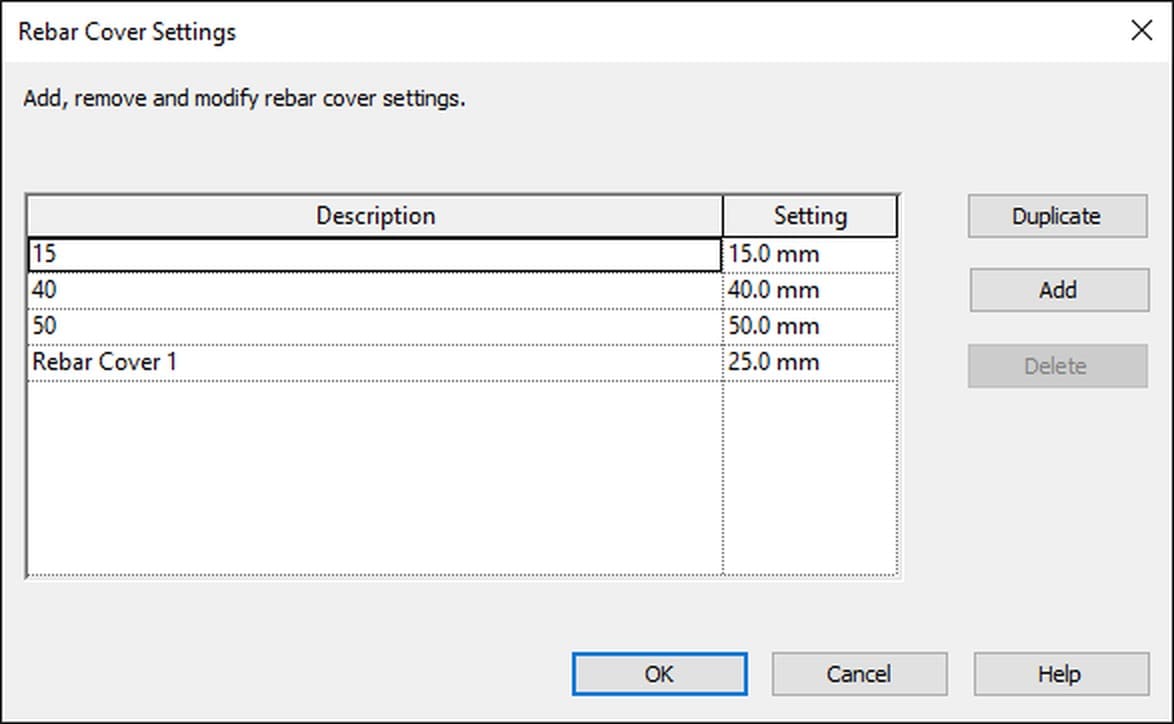
Task: Click the greyed-out Delete button
Action: tap(1057, 366)
